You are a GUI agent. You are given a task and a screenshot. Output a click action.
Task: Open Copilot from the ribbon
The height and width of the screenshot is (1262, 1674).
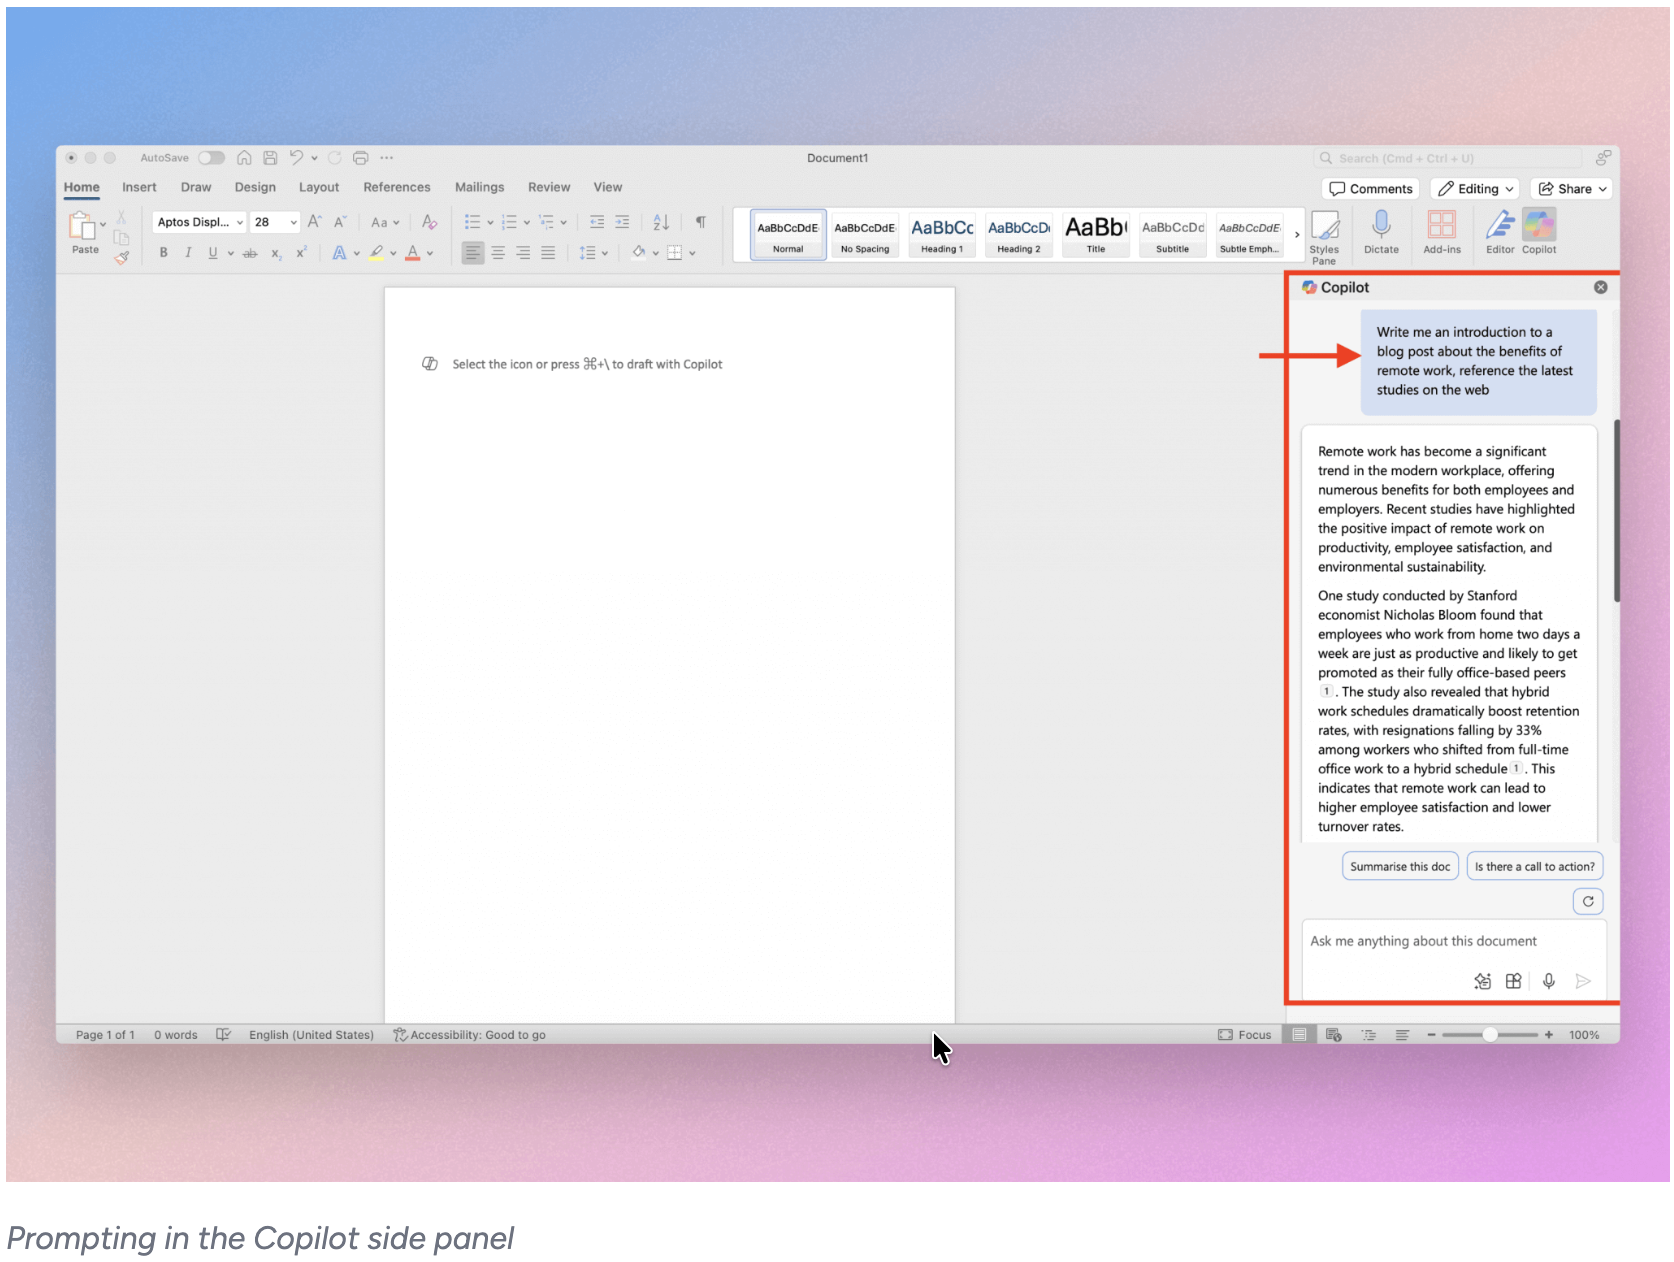[x=1539, y=232]
